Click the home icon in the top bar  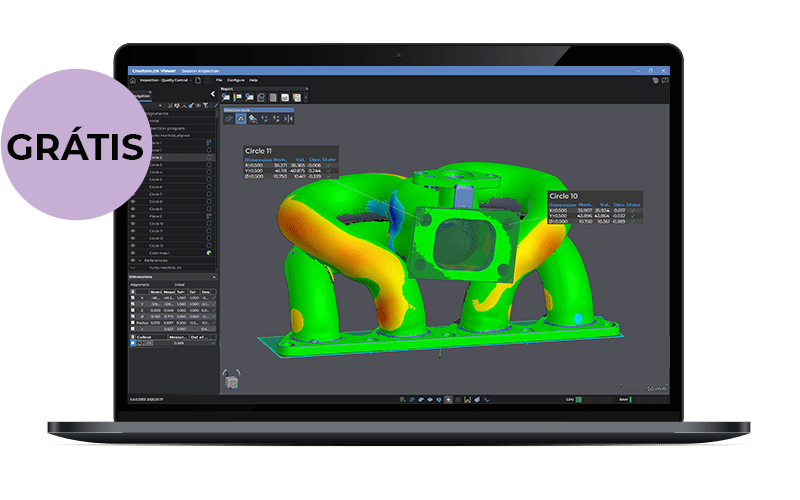(133, 79)
